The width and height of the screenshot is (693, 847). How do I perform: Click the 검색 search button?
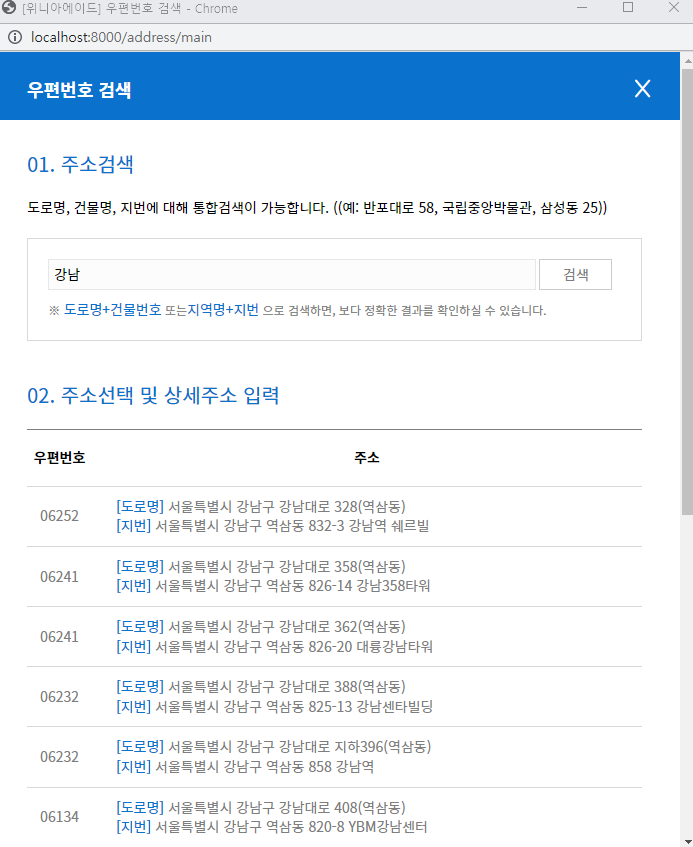point(575,274)
